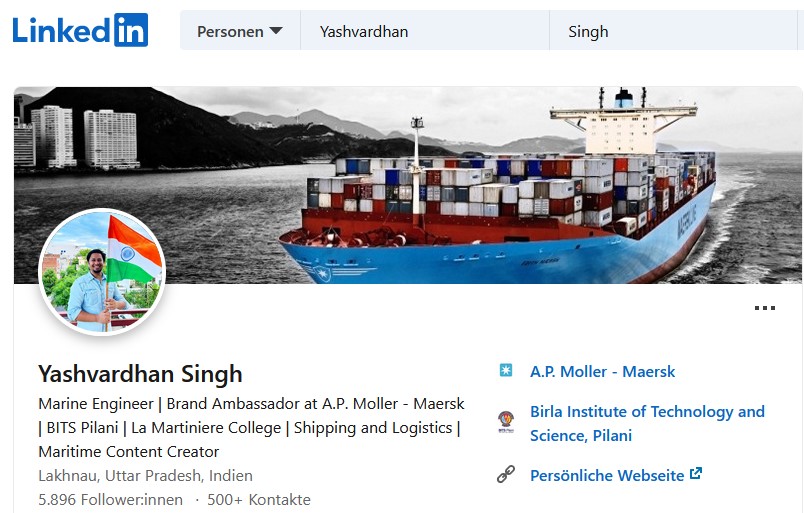This screenshot has width=804, height=513.
Task: Open the Persönliche Webseite link
Action: pyautogui.click(x=607, y=476)
